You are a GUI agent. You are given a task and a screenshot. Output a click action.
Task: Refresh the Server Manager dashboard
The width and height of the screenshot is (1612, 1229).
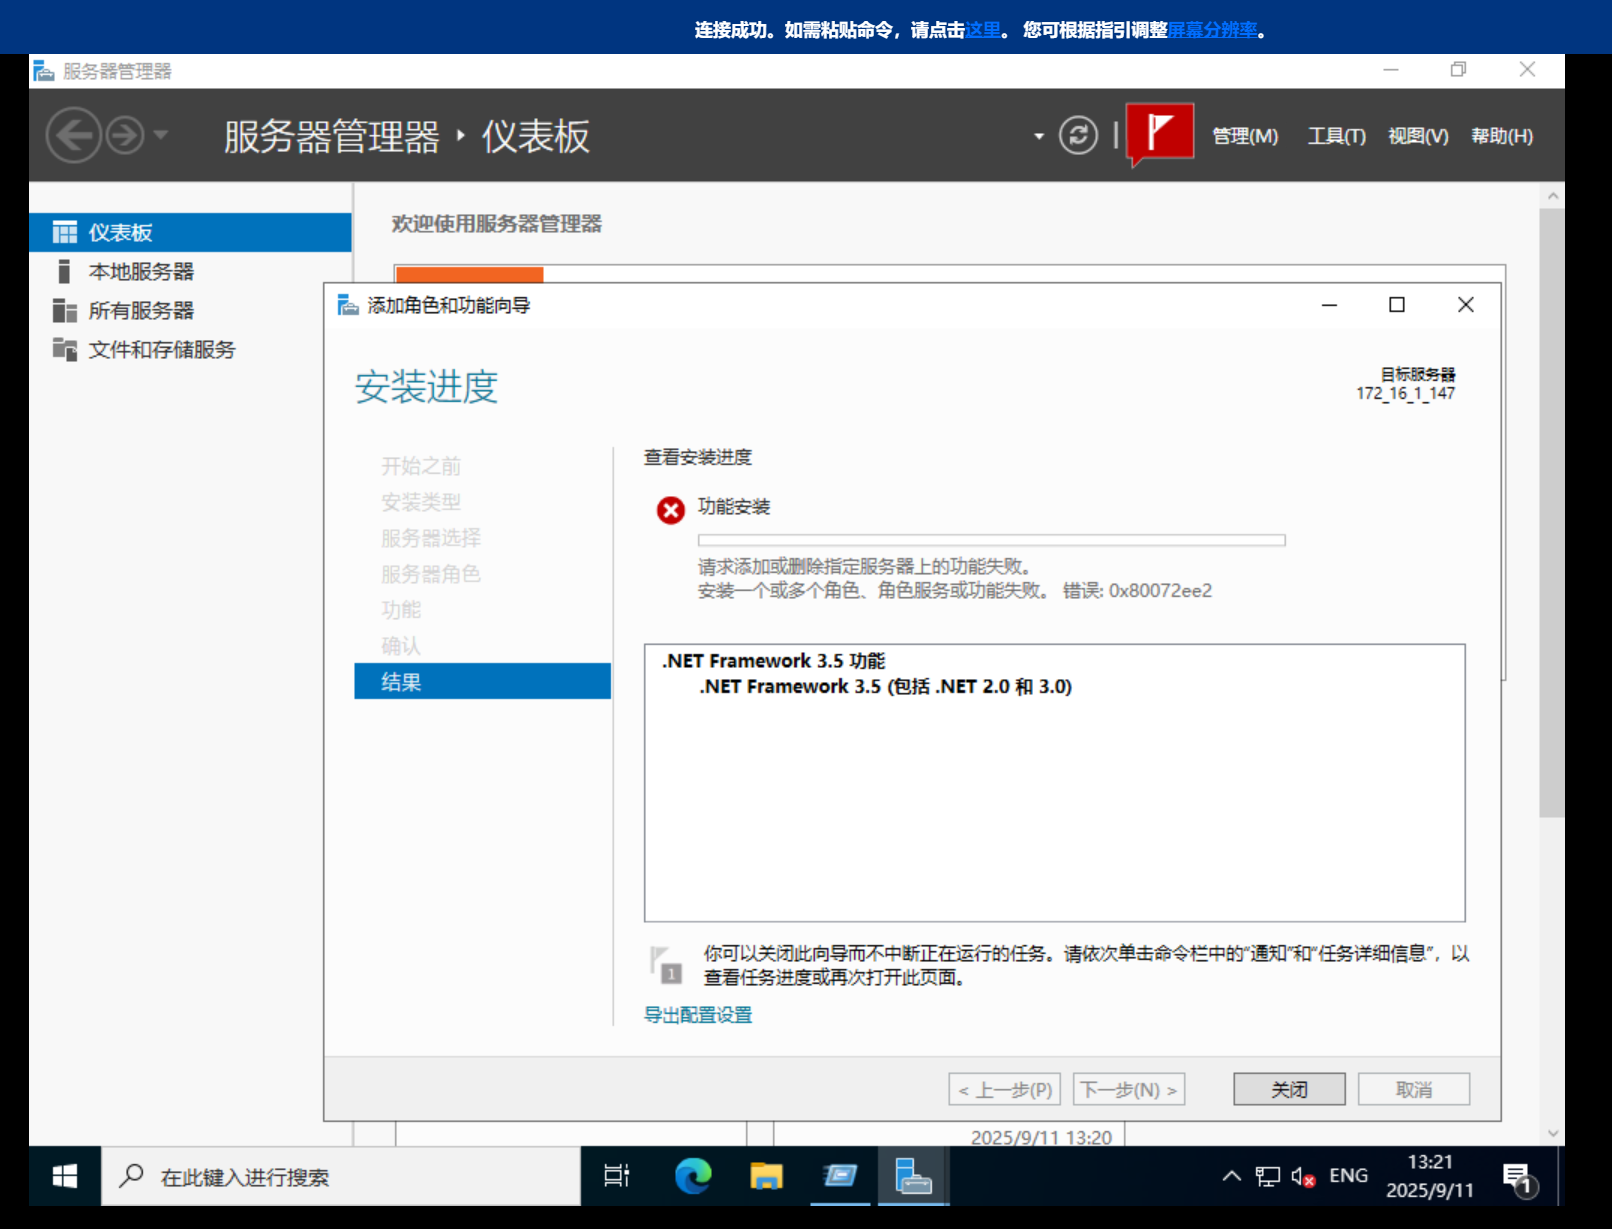(x=1078, y=135)
